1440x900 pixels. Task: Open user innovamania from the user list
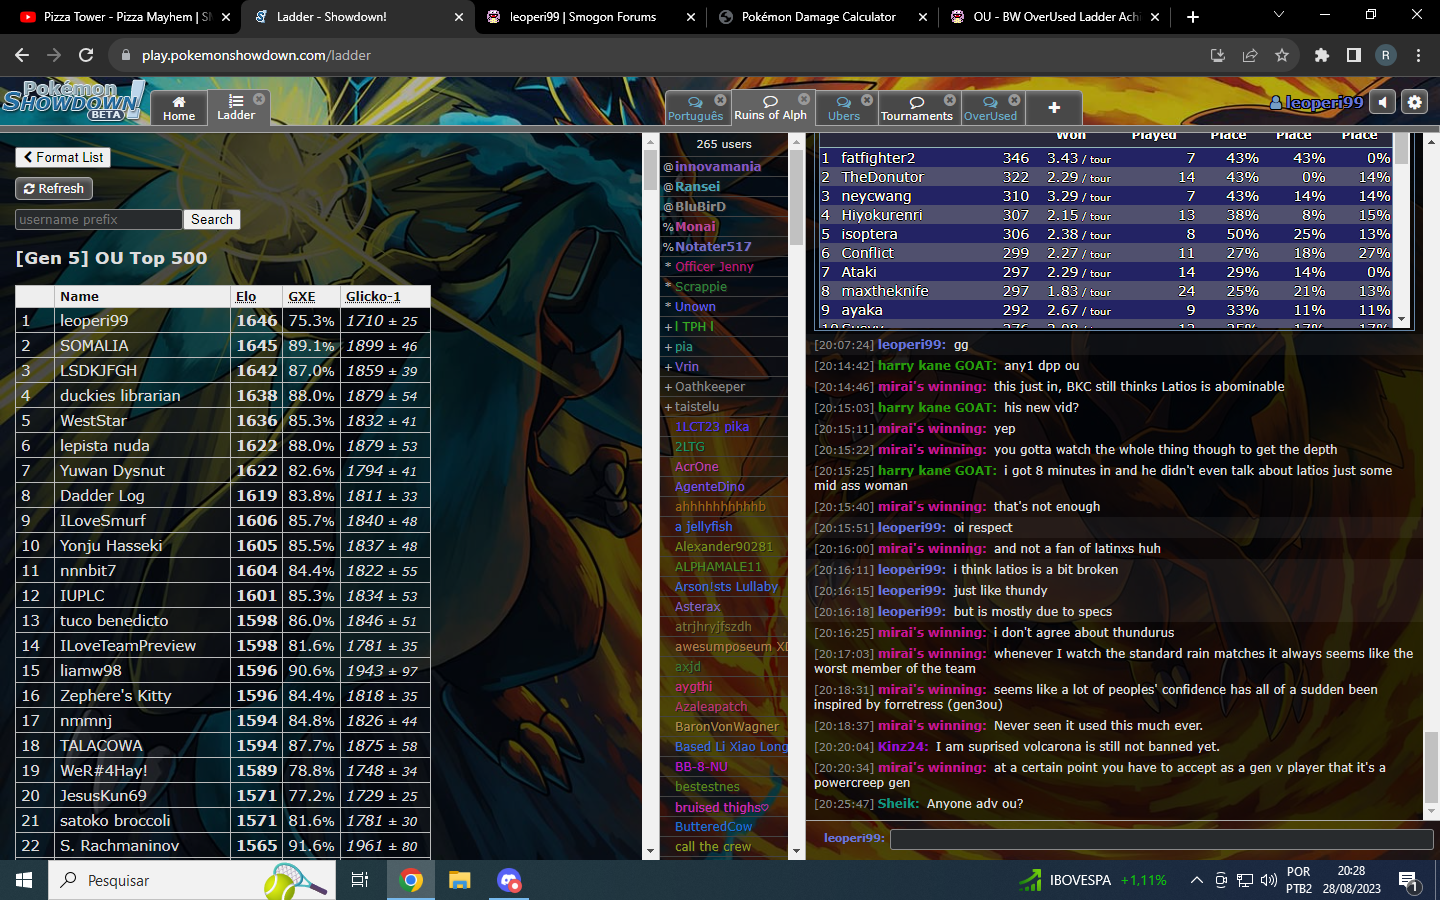click(x=717, y=167)
